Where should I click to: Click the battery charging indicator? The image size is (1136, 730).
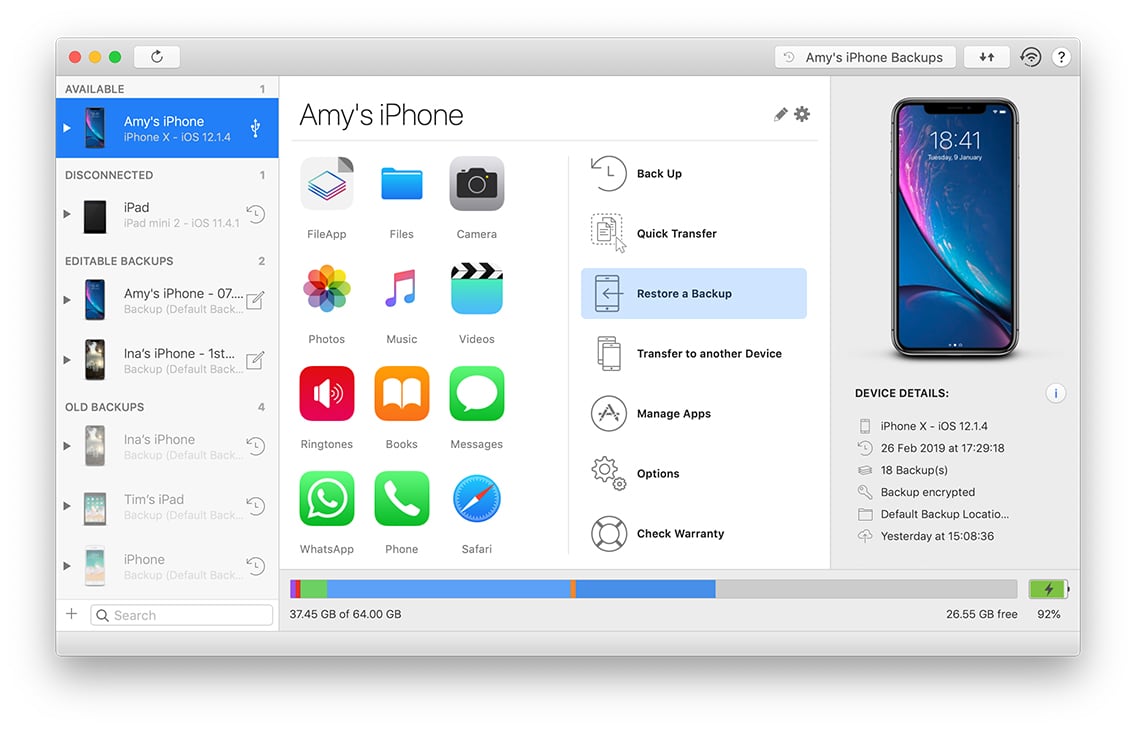pyautogui.click(x=1048, y=589)
